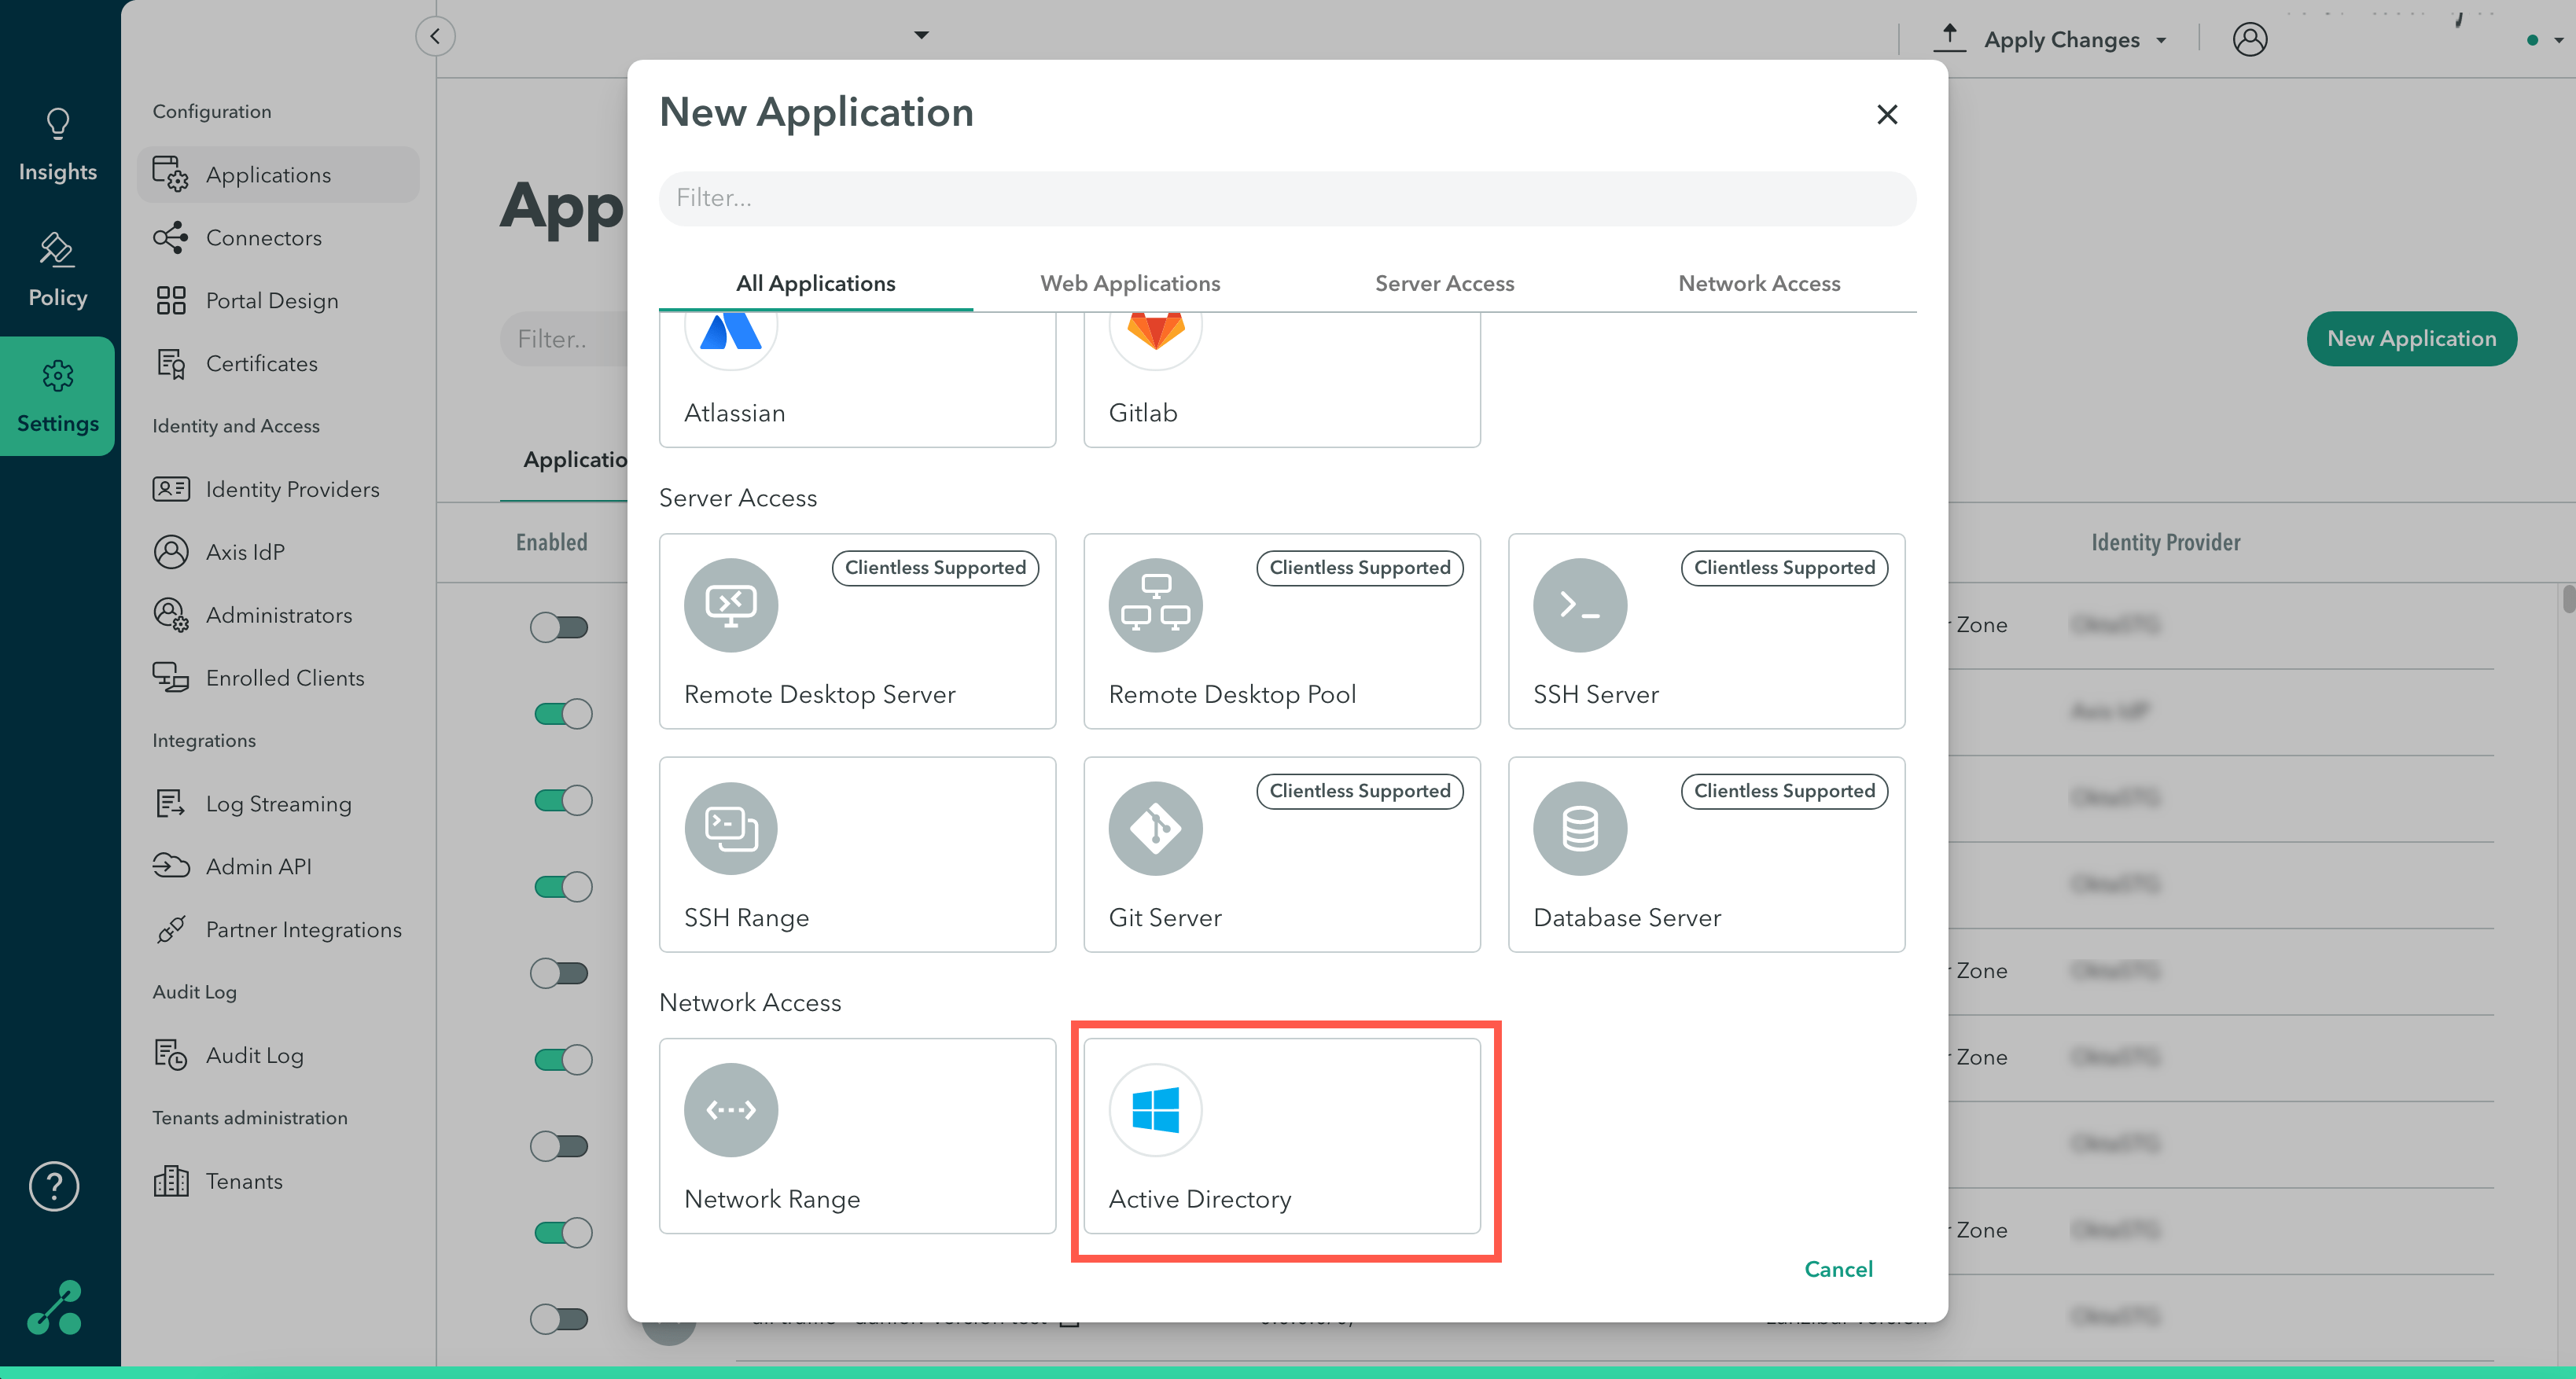
Task: Select the SSH Server terminal icon
Action: [1580, 604]
